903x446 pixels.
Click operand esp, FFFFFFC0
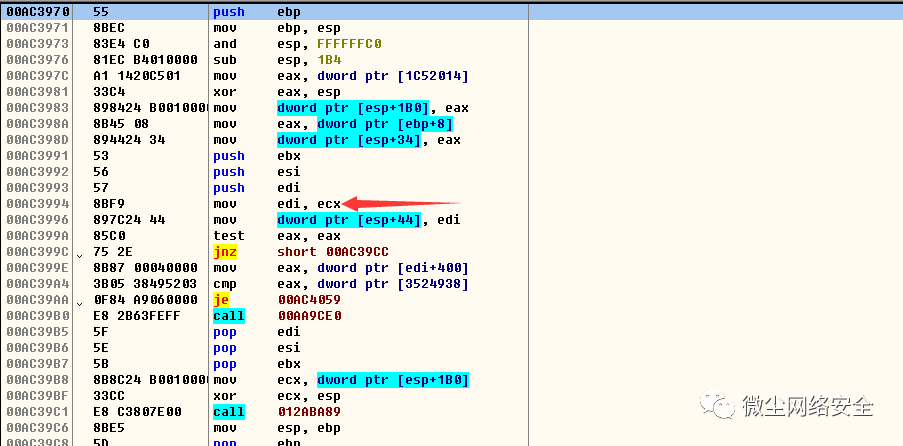pyautogui.click(x=329, y=44)
